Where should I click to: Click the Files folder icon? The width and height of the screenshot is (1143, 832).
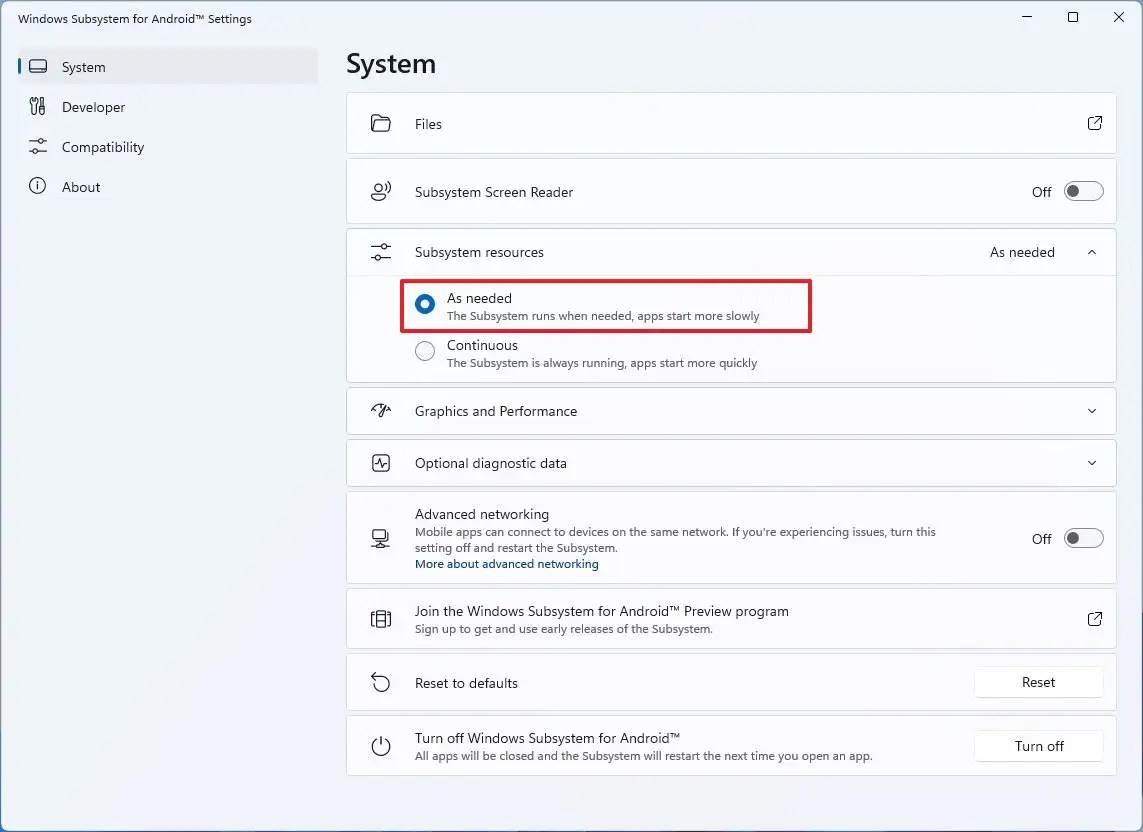381,123
